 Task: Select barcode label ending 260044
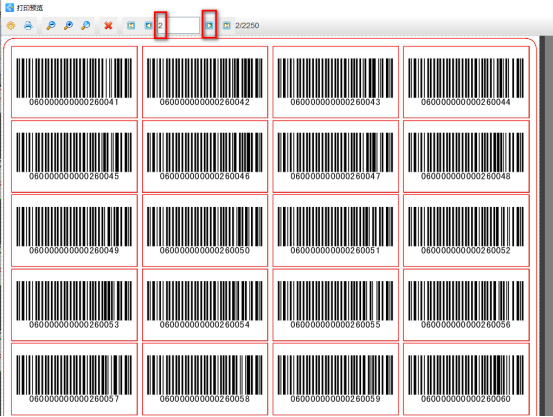466,82
